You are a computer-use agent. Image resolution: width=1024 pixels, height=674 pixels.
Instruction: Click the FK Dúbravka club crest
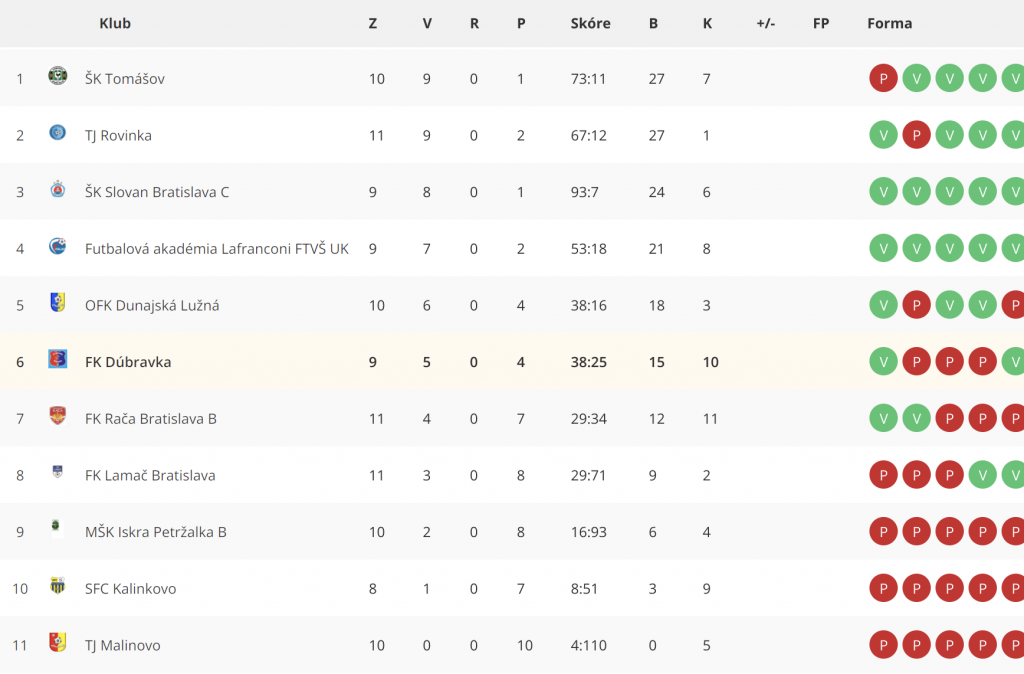pyautogui.click(x=57, y=359)
